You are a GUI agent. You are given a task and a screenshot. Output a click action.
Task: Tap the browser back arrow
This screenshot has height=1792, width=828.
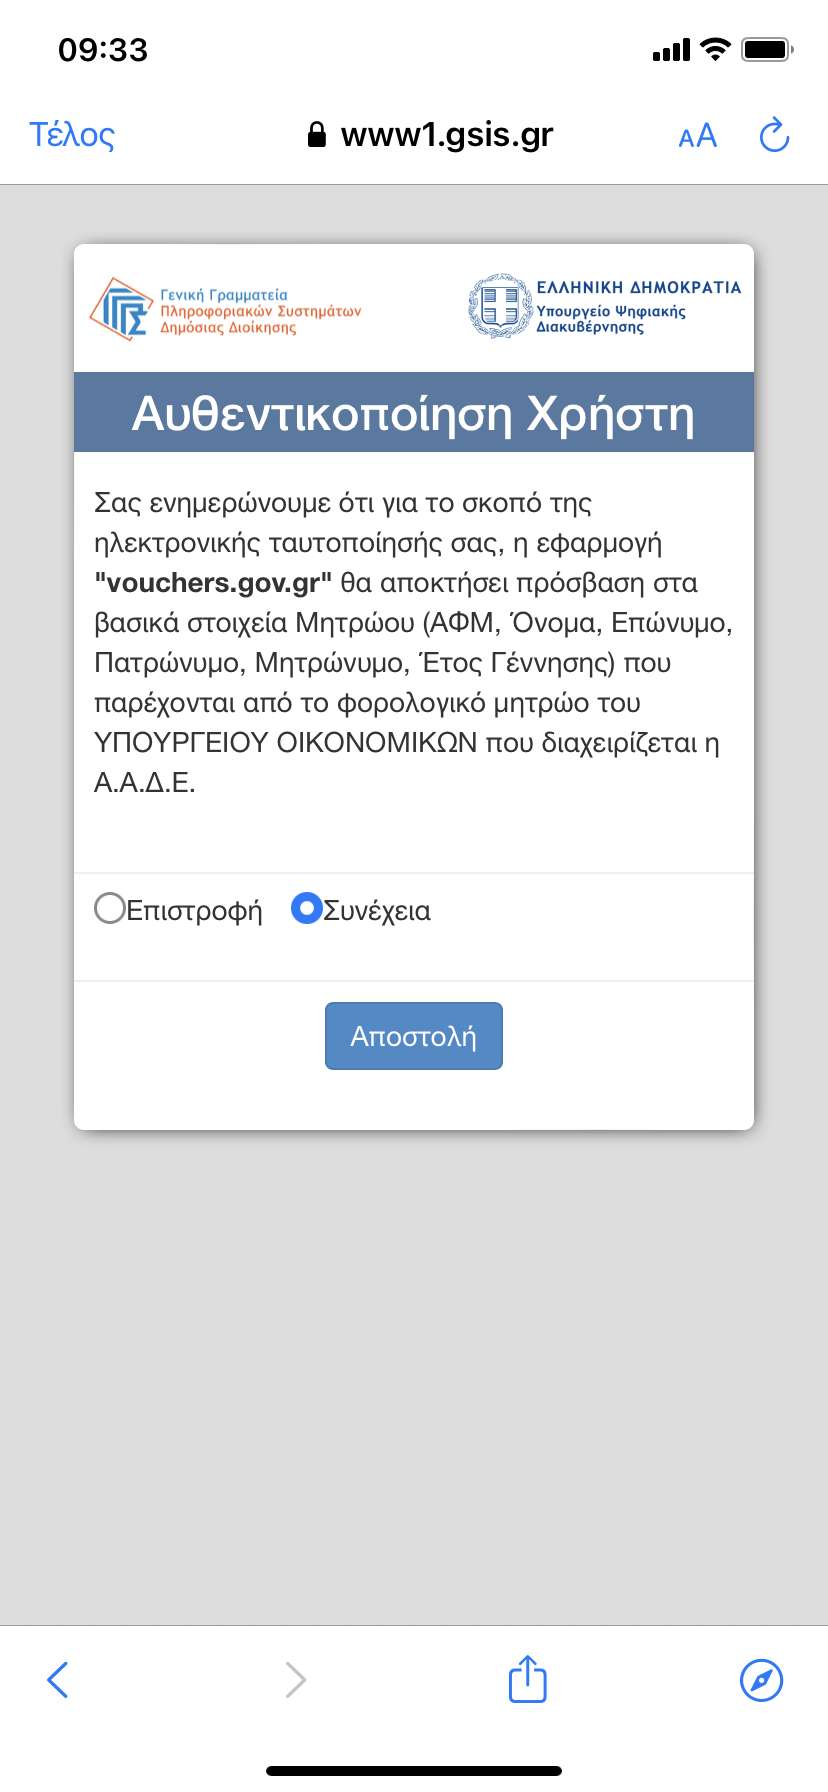coord(58,1680)
